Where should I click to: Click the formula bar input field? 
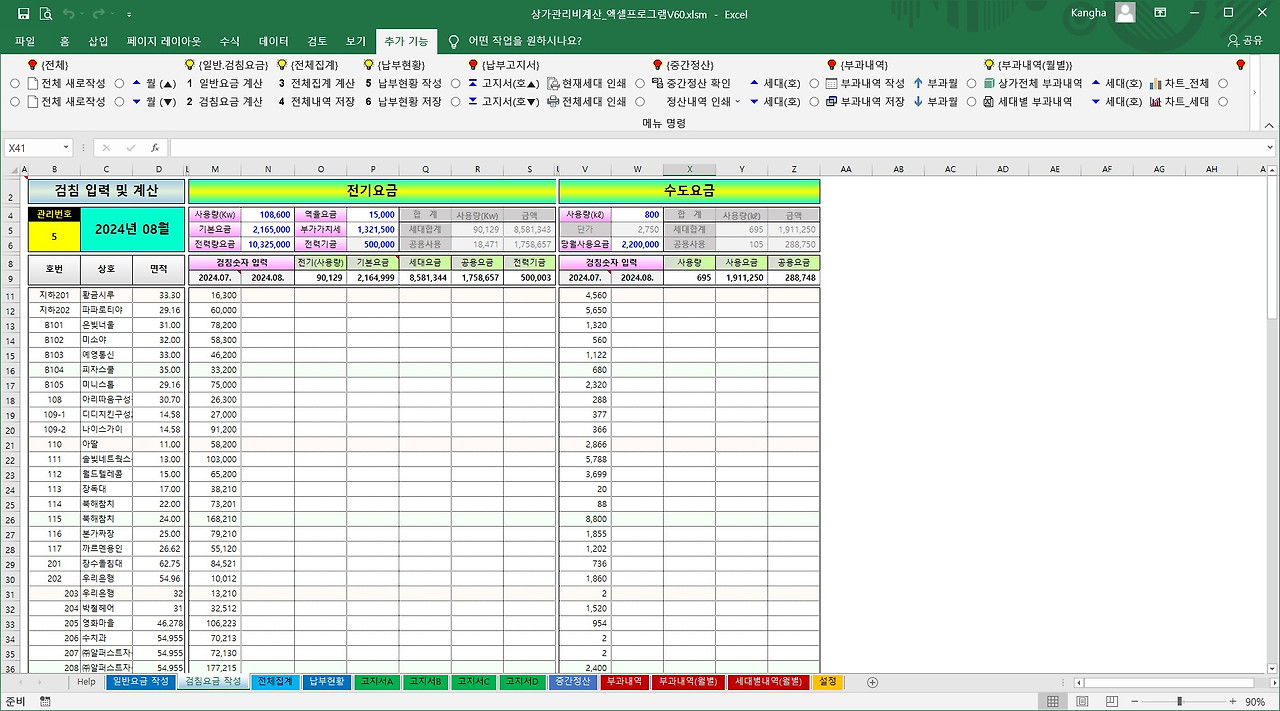pos(716,148)
